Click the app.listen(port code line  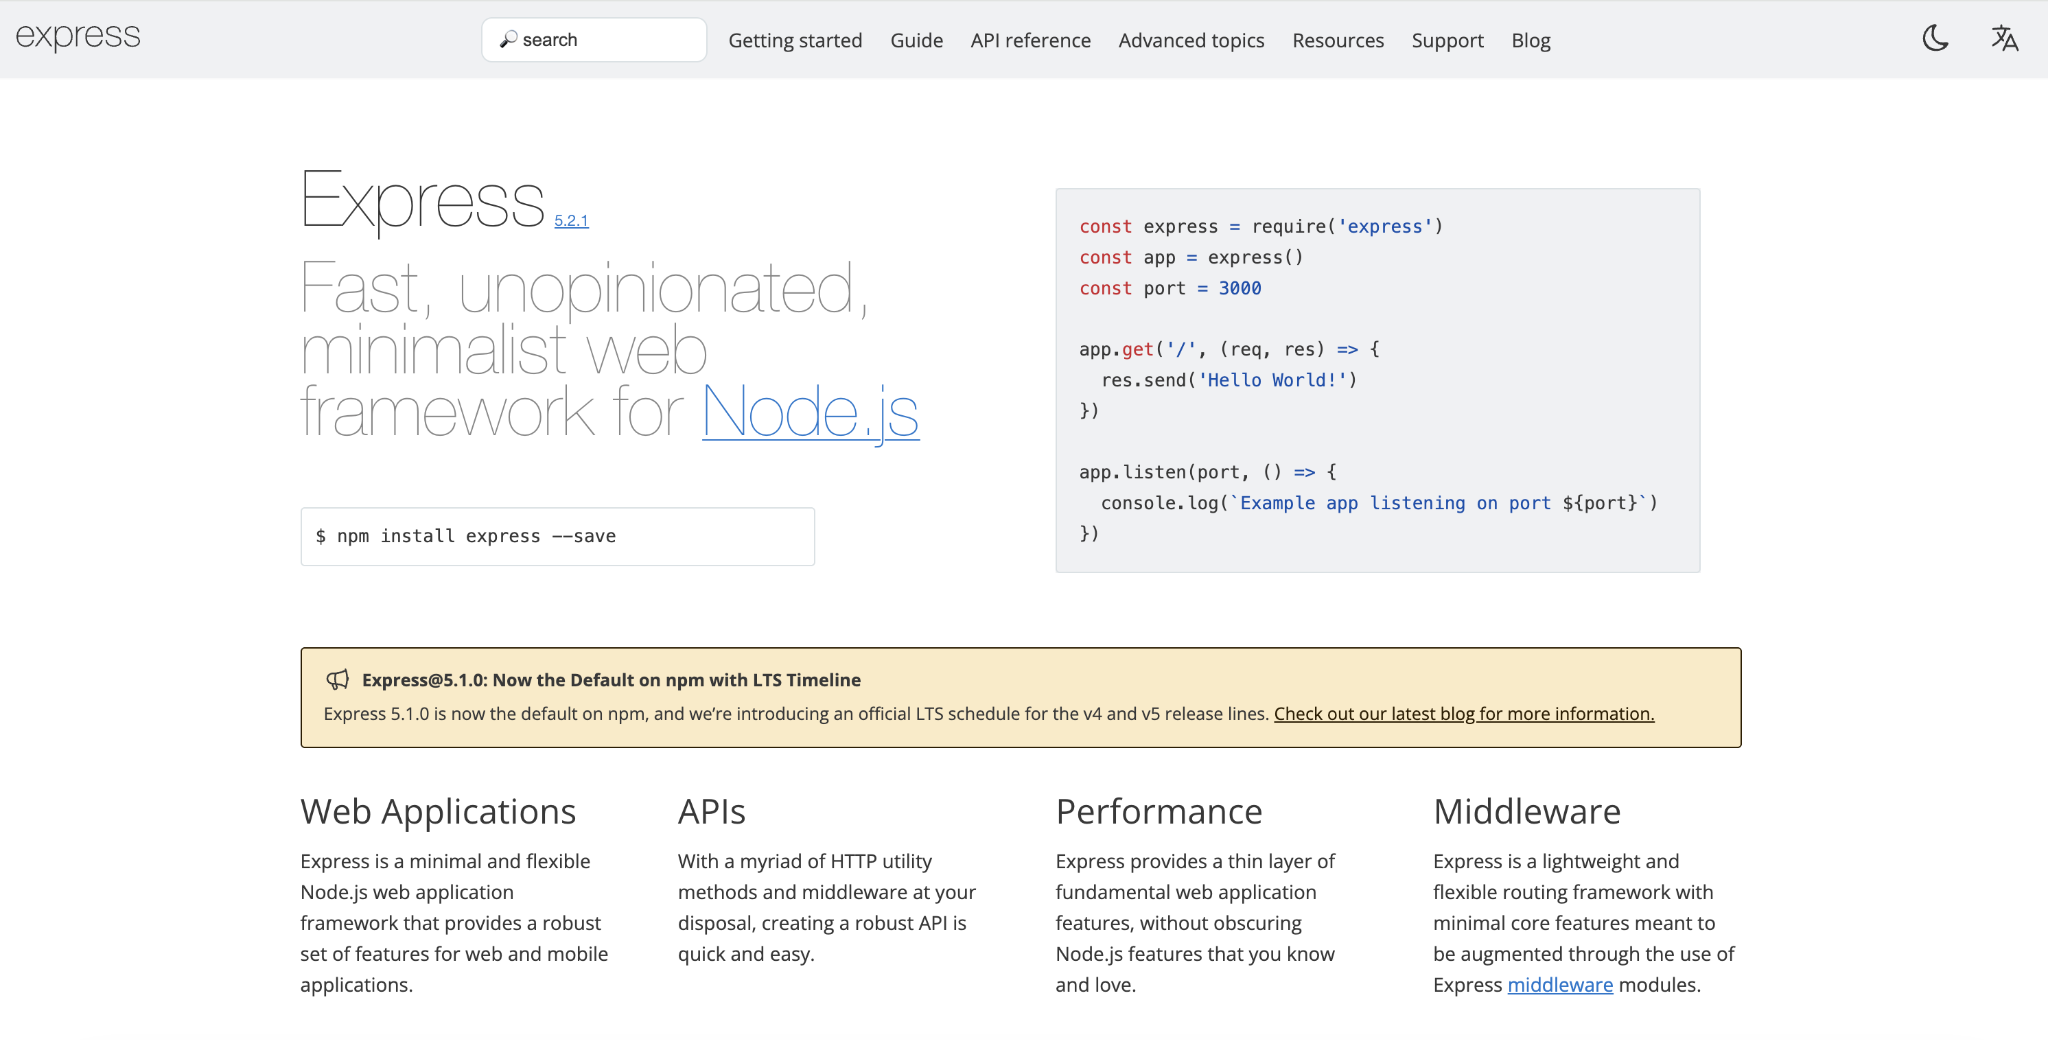click(1208, 472)
